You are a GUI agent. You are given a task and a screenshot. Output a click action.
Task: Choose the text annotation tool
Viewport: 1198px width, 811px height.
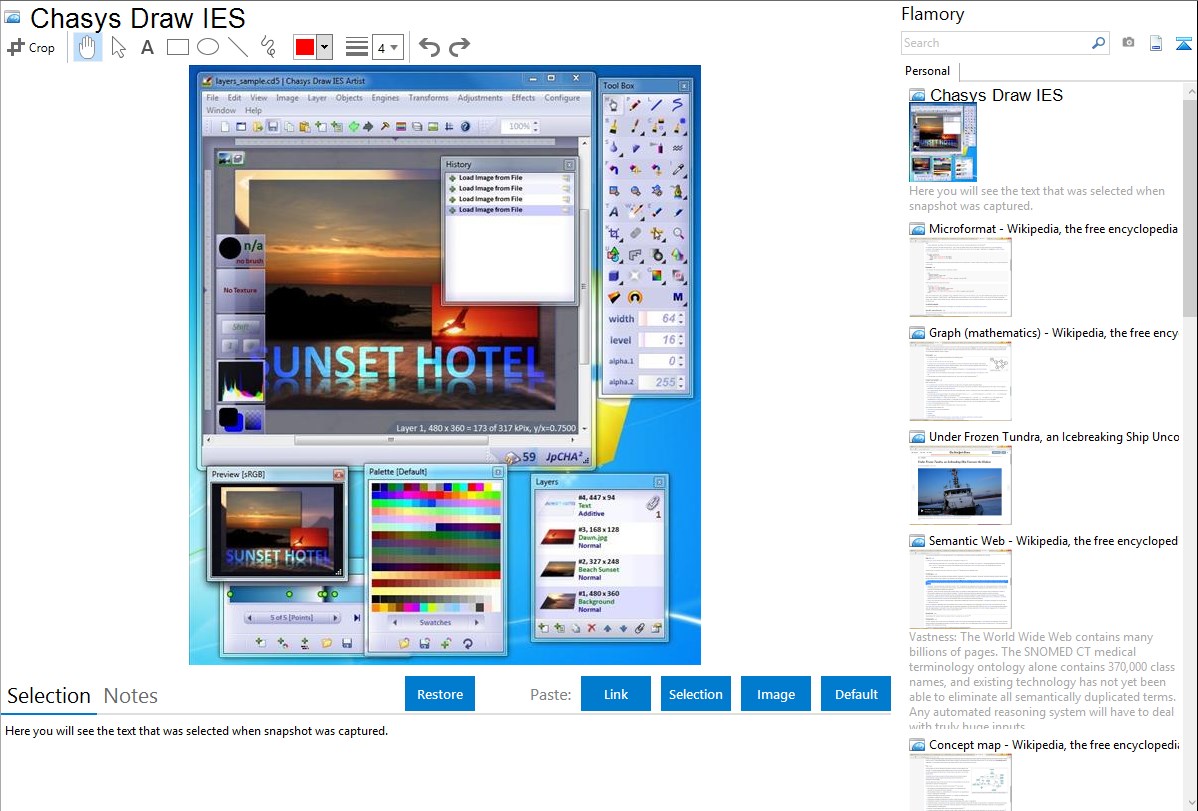coord(147,47)
